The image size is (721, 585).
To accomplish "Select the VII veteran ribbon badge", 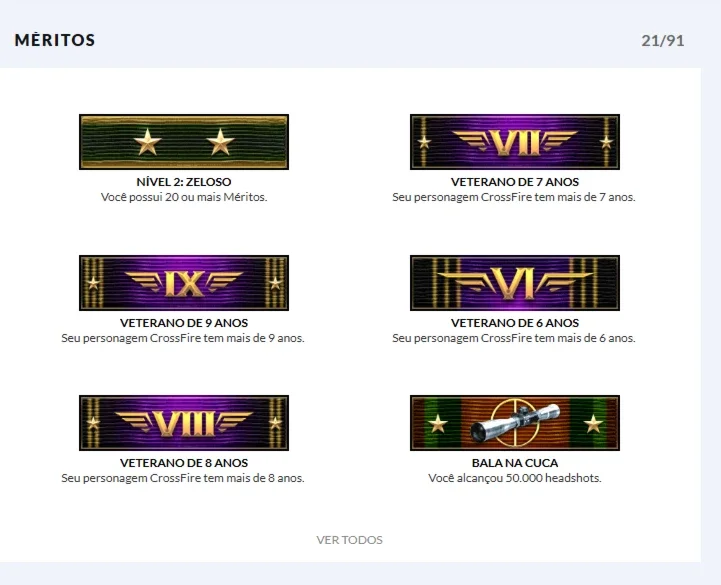I will tap(515, 142).
